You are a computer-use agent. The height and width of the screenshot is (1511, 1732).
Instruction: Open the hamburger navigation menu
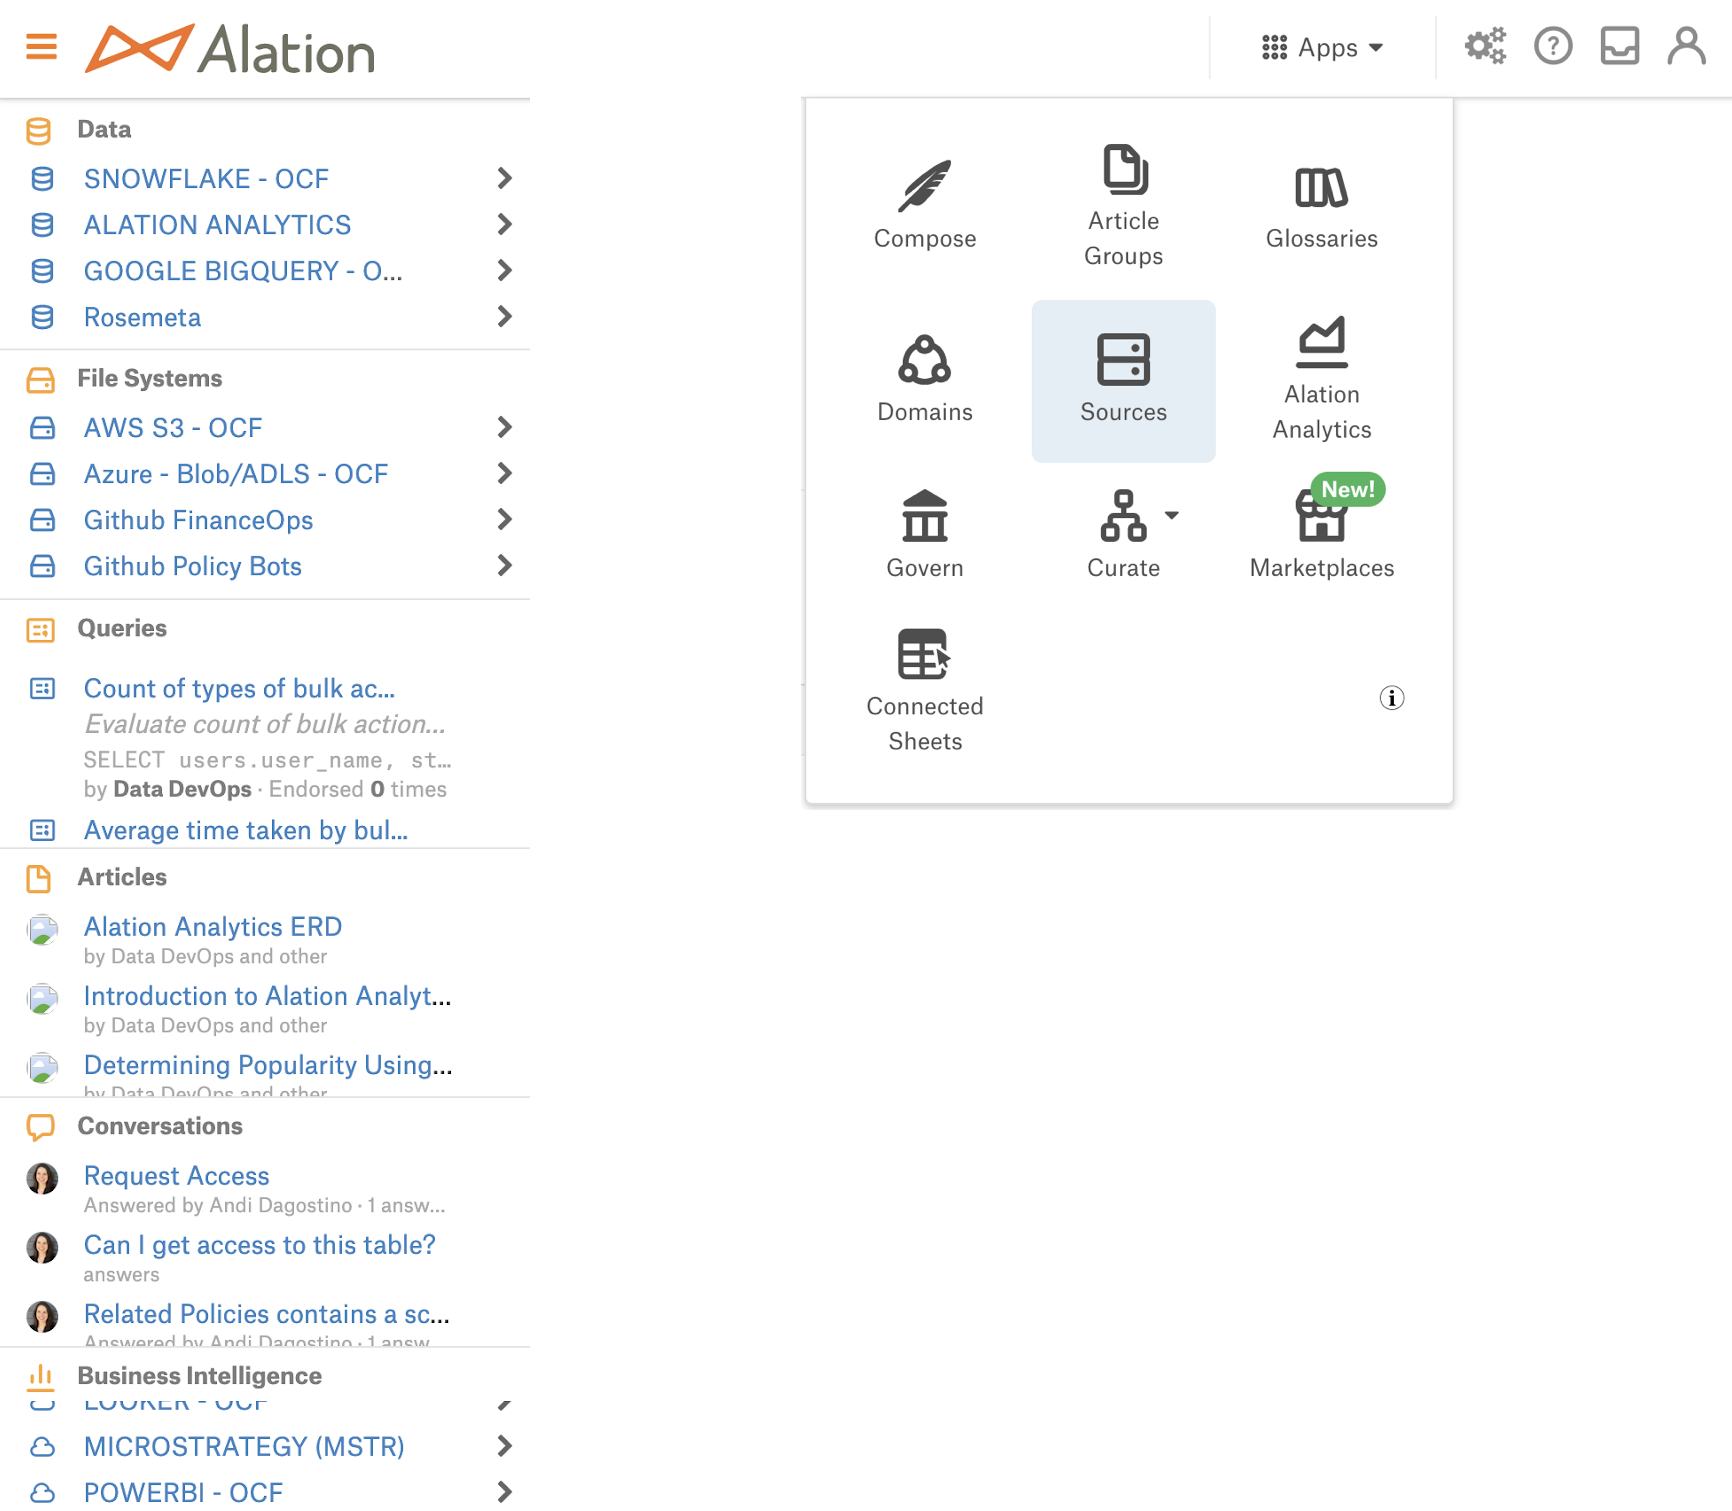[41, 47]
